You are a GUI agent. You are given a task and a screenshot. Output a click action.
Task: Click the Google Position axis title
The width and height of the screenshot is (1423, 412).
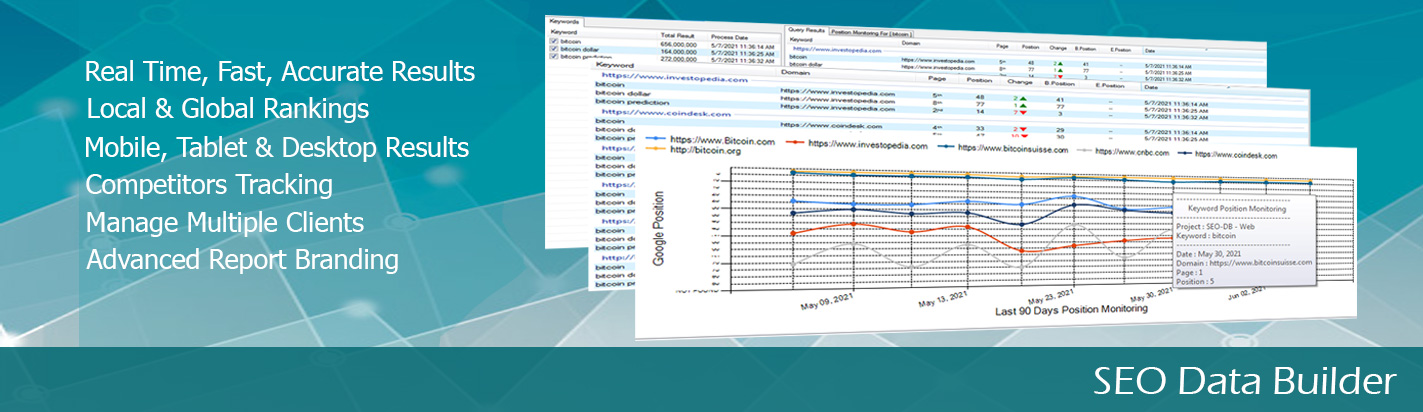[x=659, y=228]
